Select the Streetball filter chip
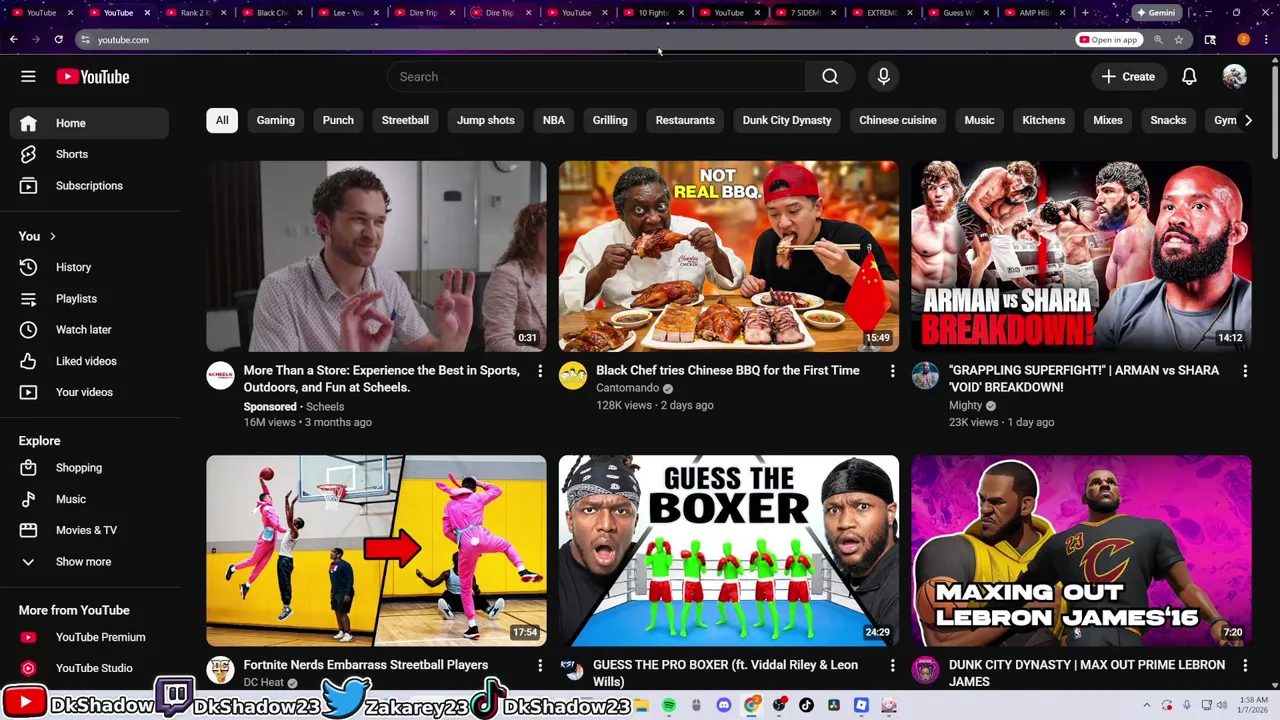Image resolution: width=1280 pixels, height=720 pixels. [x=405, y=120]
